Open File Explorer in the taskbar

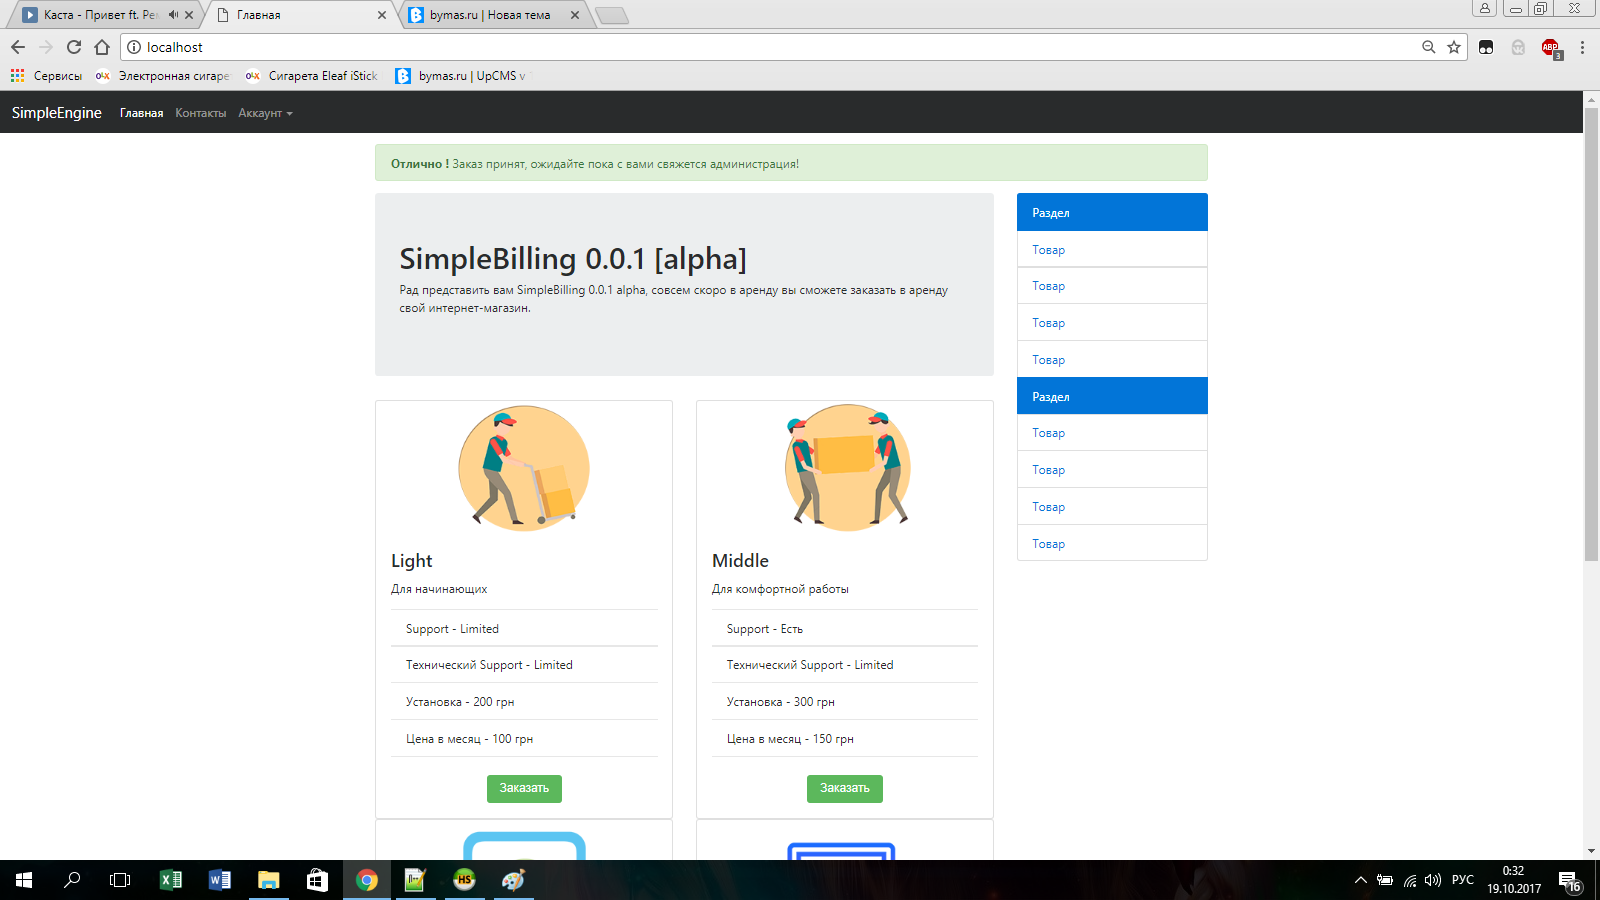coord(268,880)
